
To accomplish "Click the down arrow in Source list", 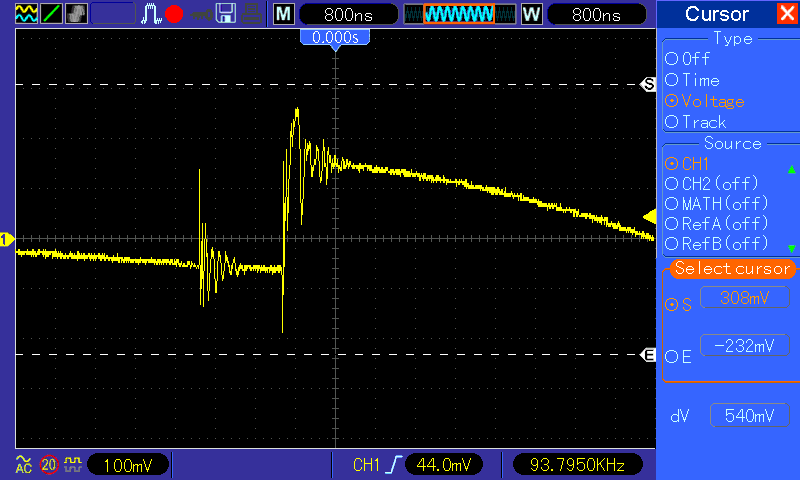I will coord(792,248).
